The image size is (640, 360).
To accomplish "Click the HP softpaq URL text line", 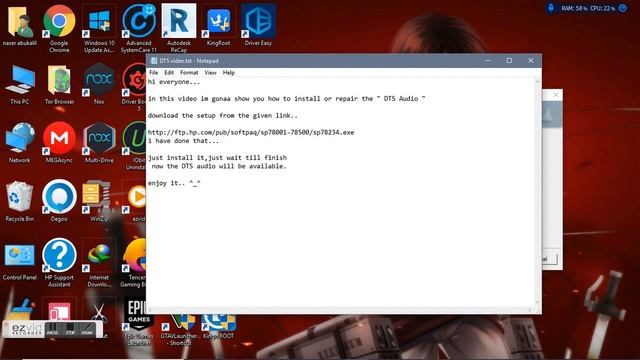I will coord(251,132).
